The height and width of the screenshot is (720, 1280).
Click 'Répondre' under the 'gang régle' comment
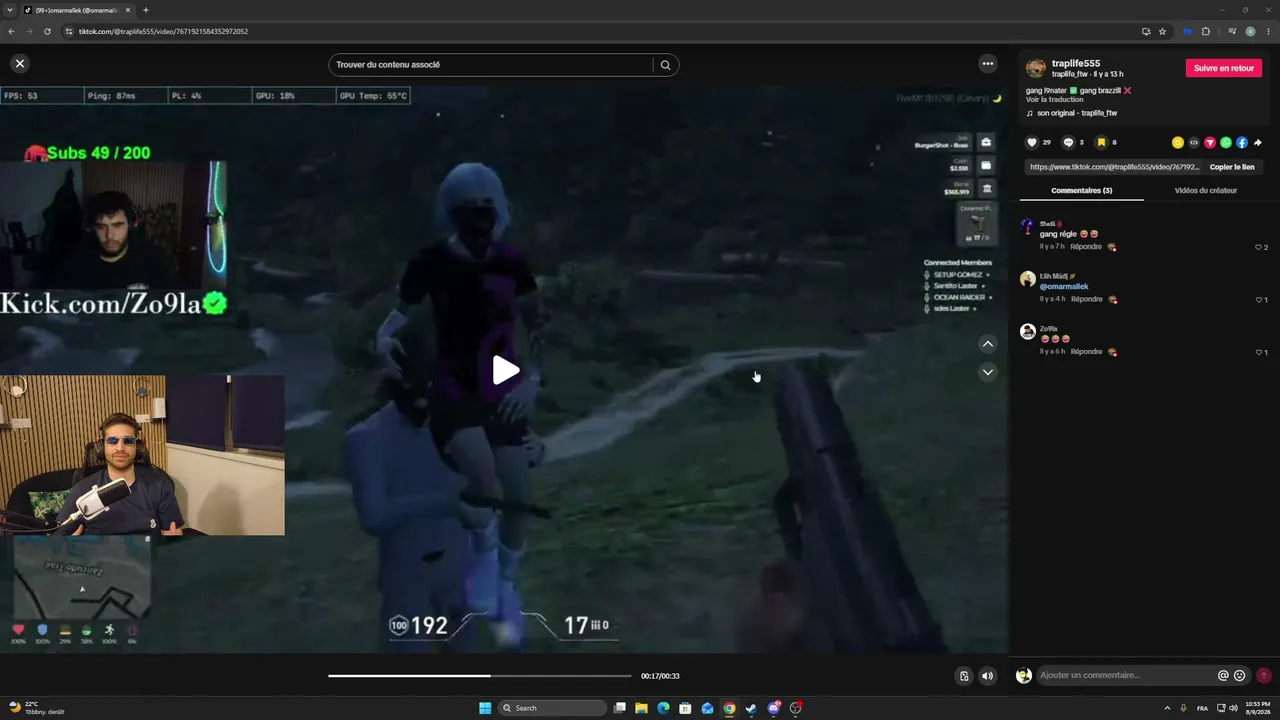tap(1086, 247)
